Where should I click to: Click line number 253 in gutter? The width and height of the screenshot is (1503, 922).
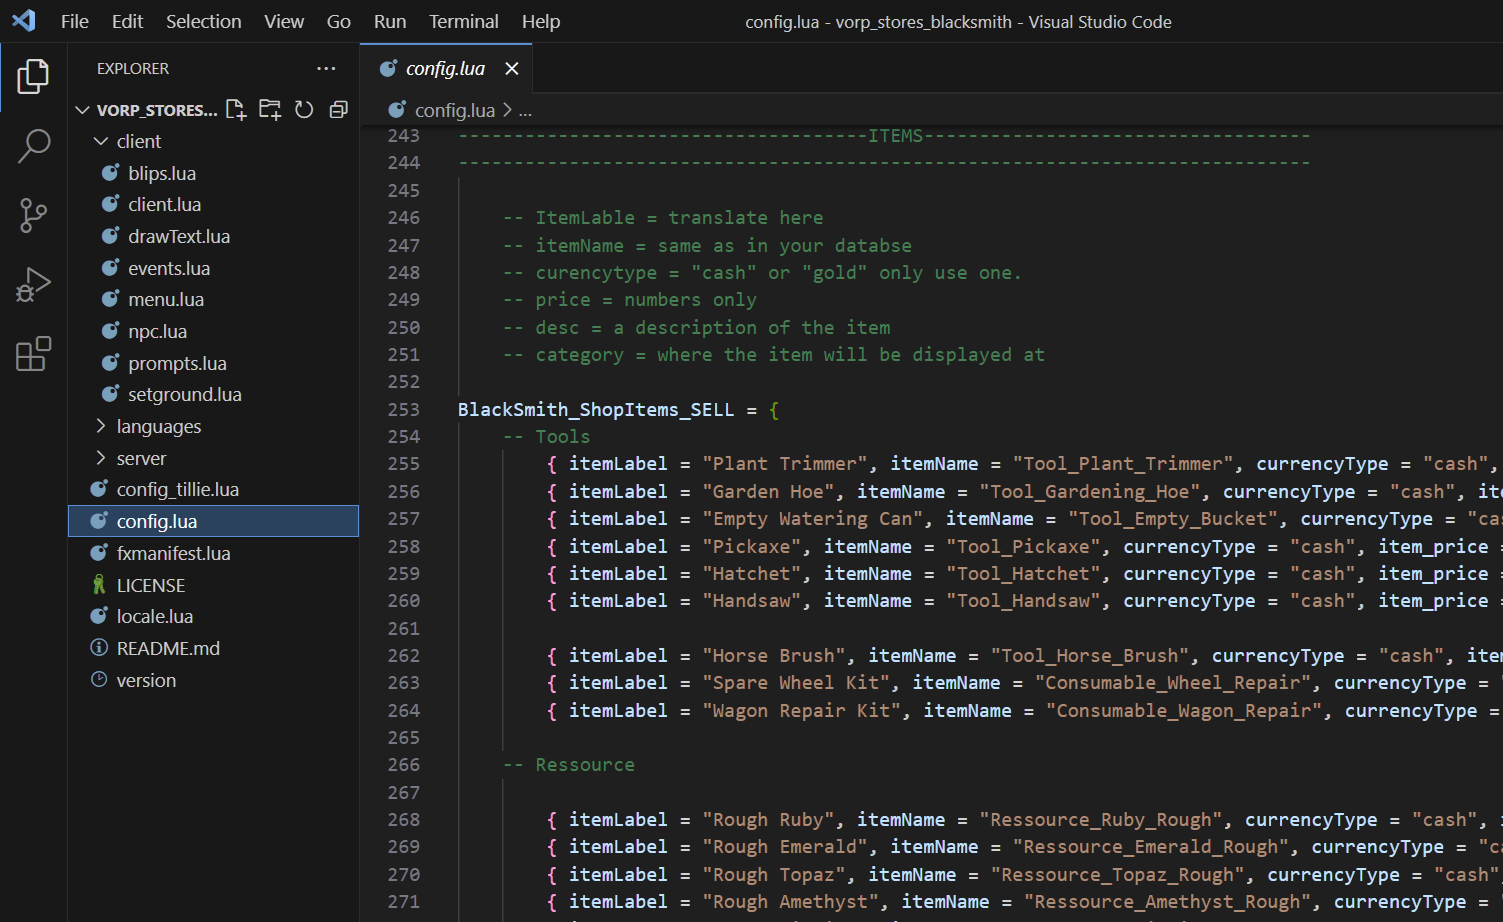404,409
